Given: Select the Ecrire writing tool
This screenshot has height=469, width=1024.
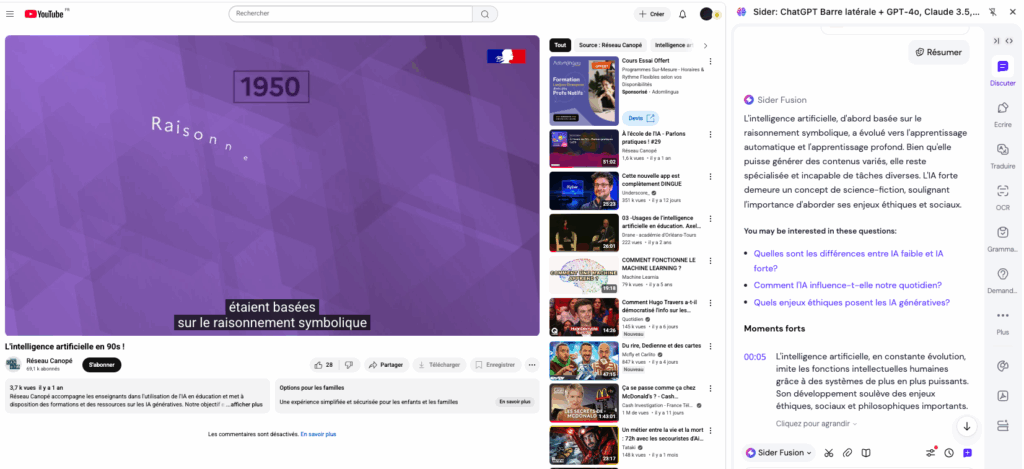Looking at the screenshot, I should pos(1002,114).
